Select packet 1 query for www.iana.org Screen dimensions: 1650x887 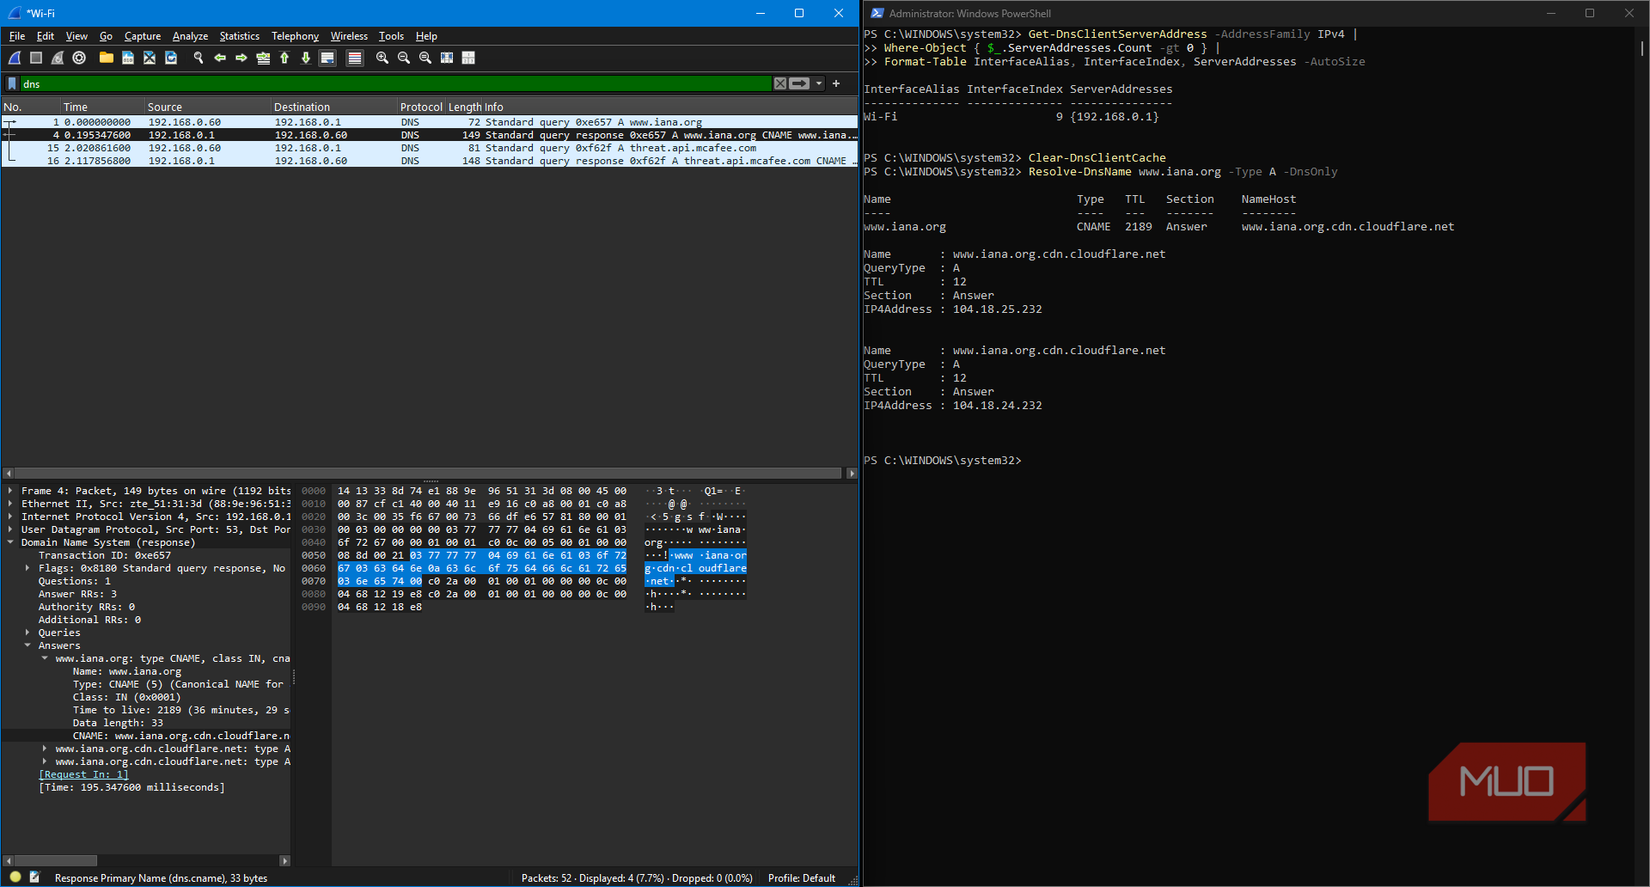click(430, 122)
